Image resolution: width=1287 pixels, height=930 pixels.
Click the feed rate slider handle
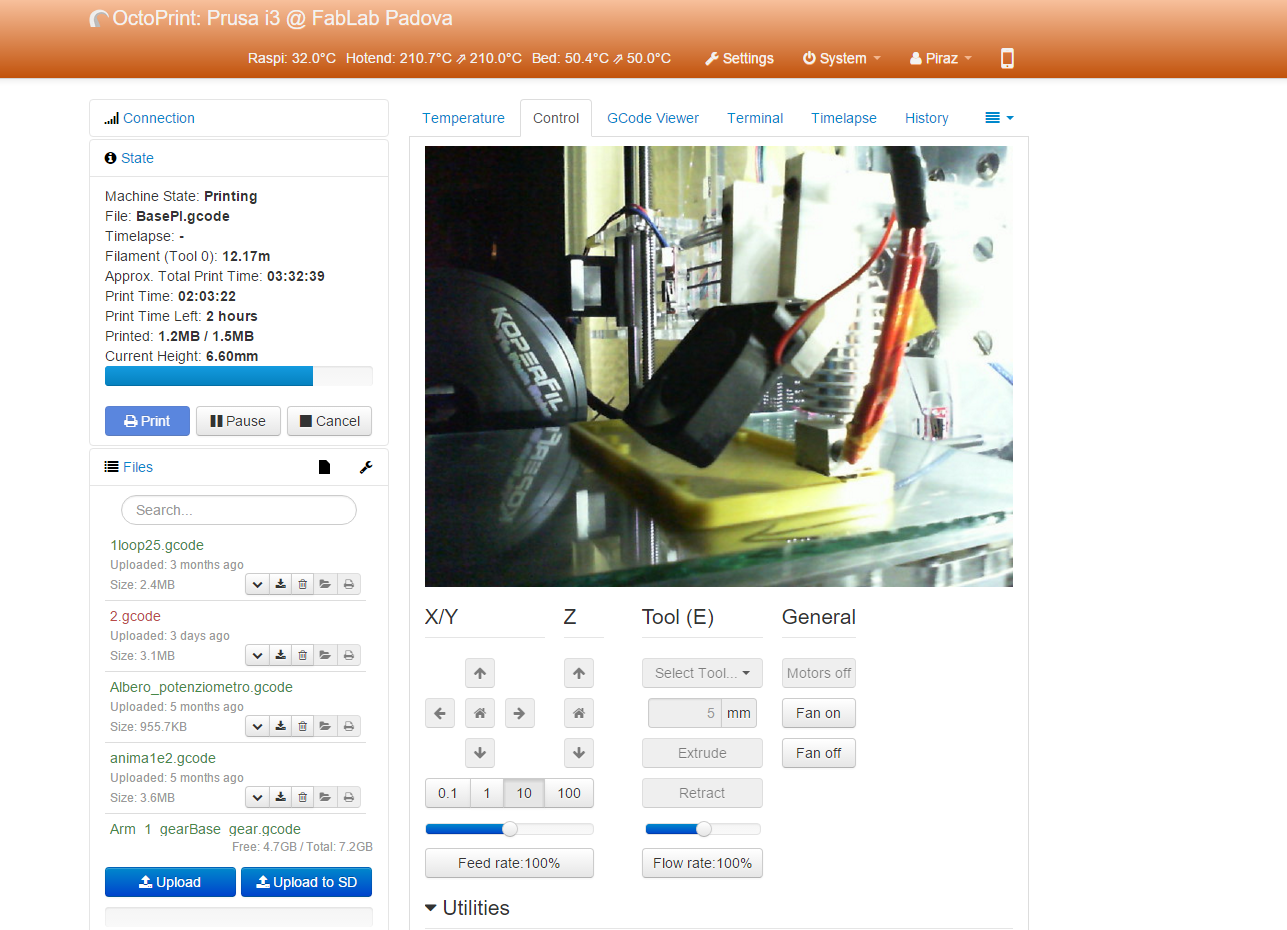(510, 829)
